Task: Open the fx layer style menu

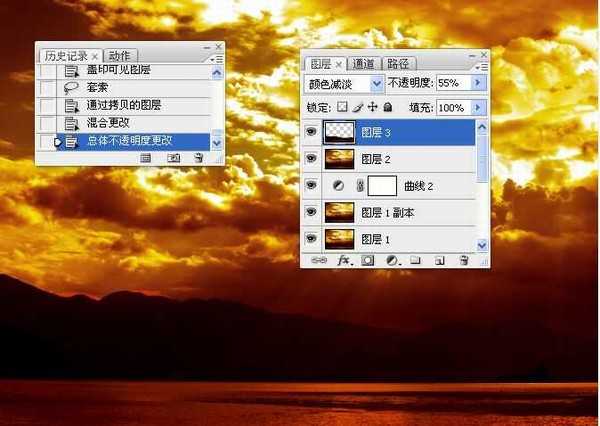Action: pyautogui.click(x=345, y=260)
